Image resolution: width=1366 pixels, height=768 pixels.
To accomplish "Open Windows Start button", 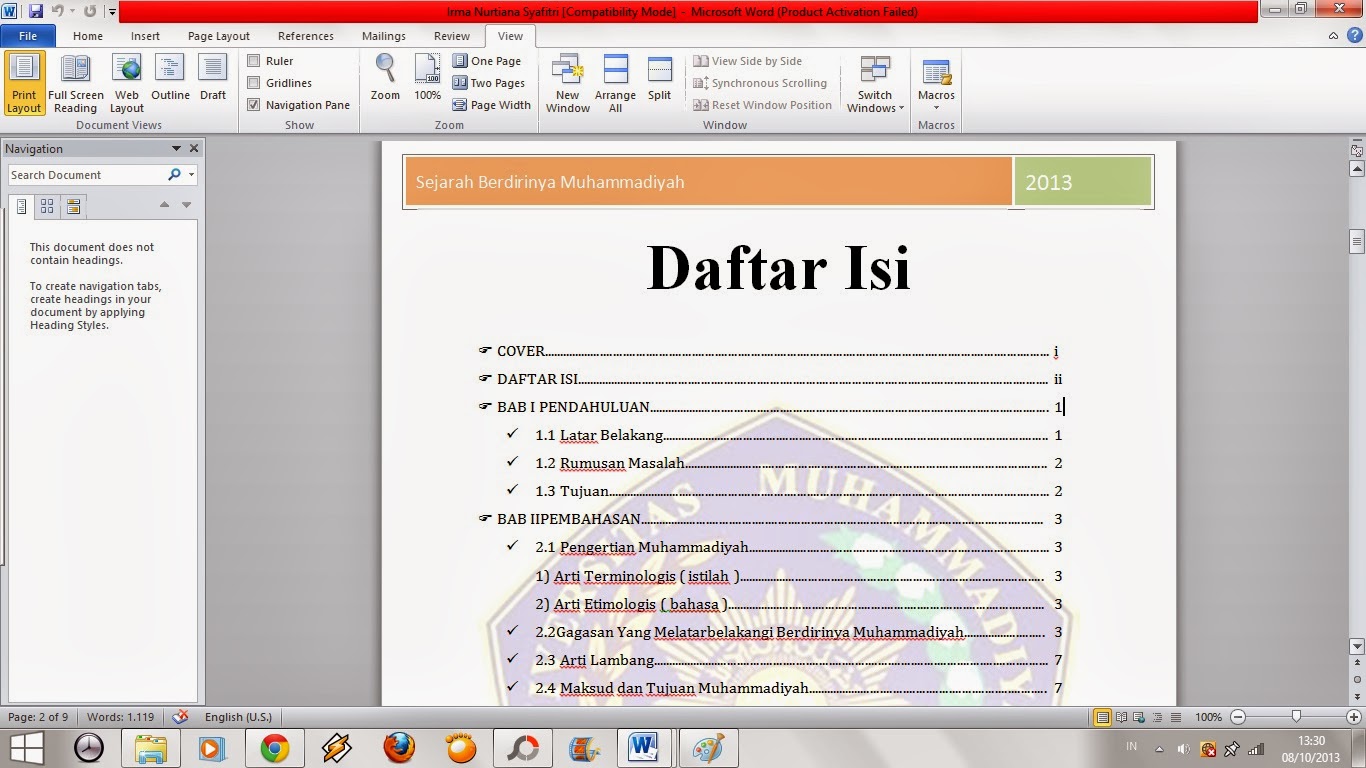I will (26, 748).
